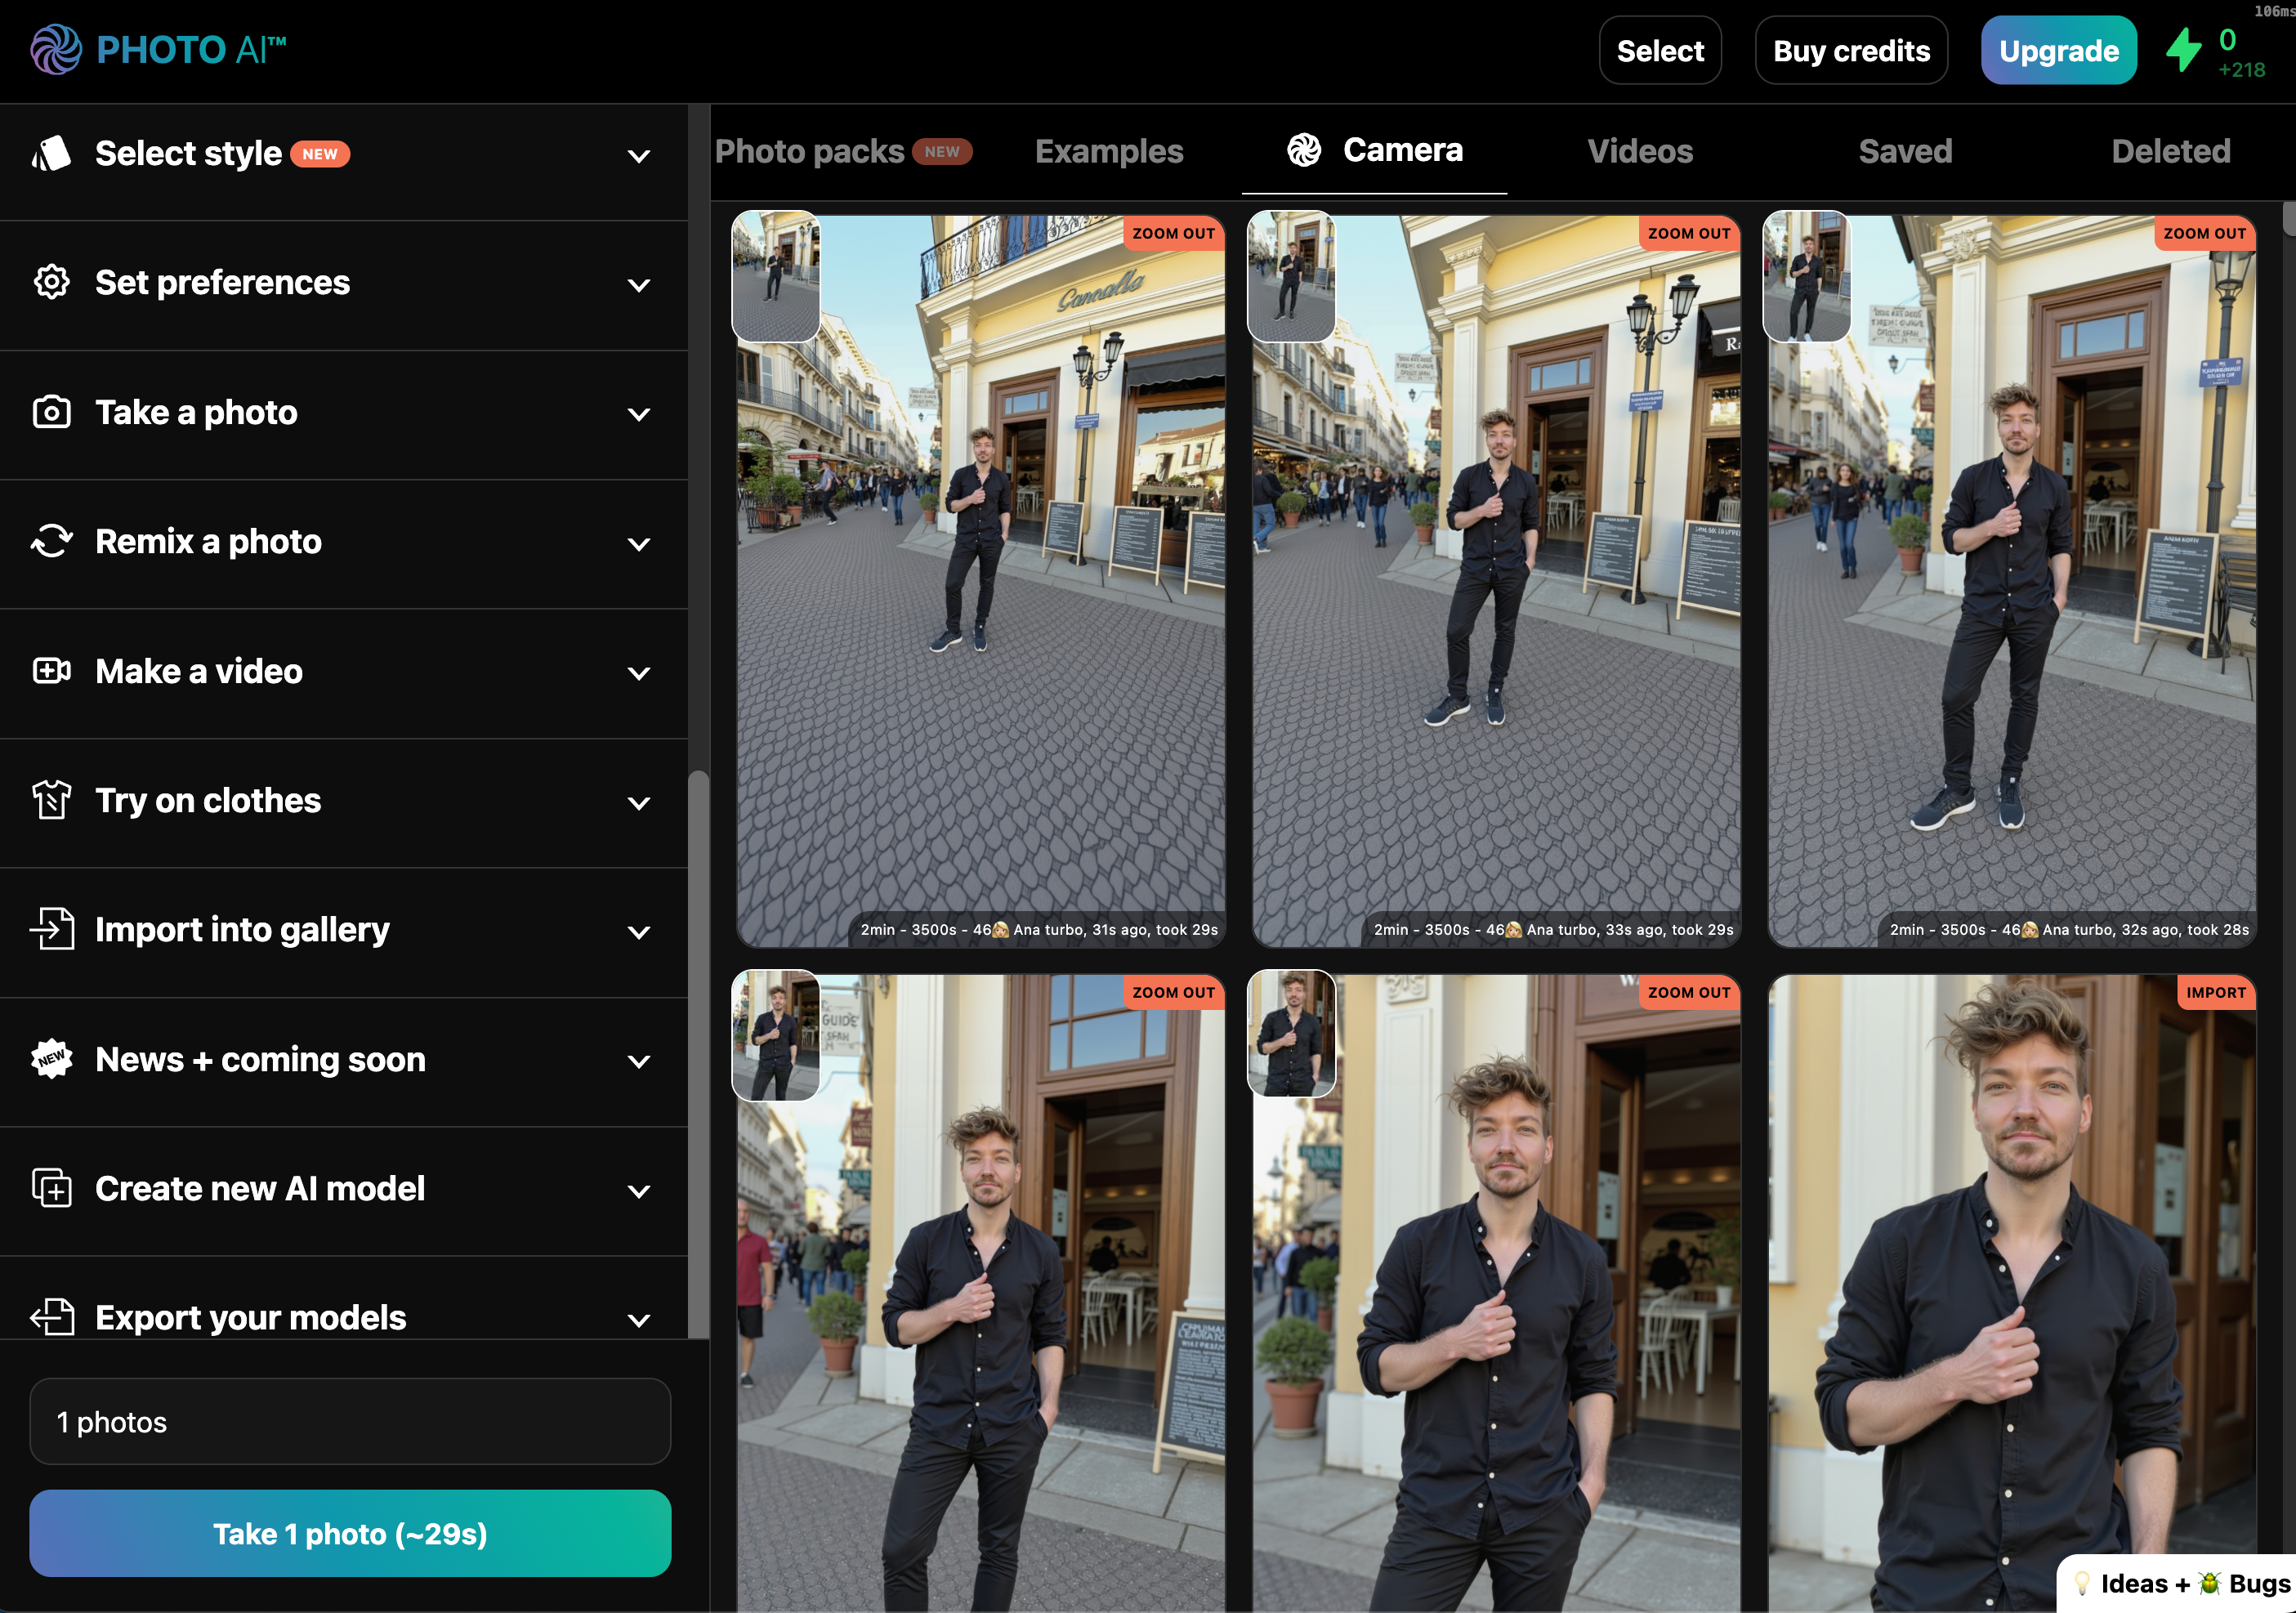Click the Select style cards icon
Image resolution: width=2296 pixels, height=1613 pixels.
point(51,154)
